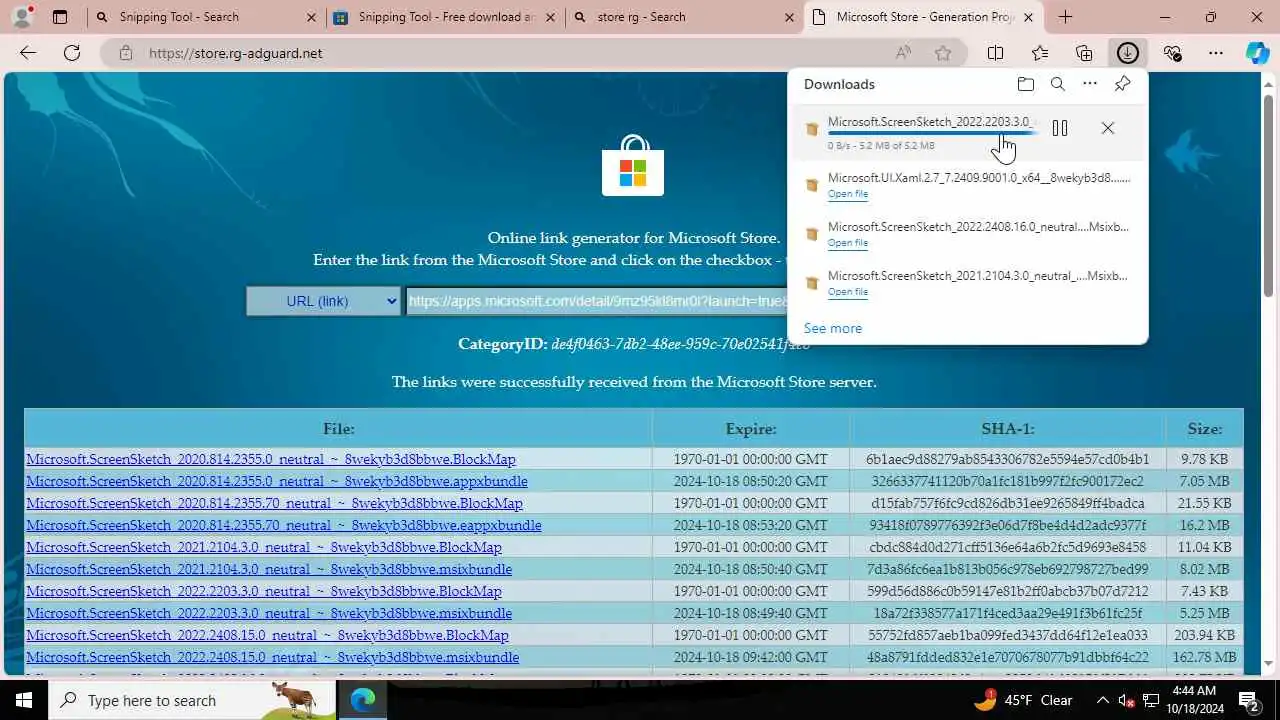The width and height of the screenshot is (1280, 720).
Task: Activate Read aloud icon in address bar
Action: coord(904,53)
